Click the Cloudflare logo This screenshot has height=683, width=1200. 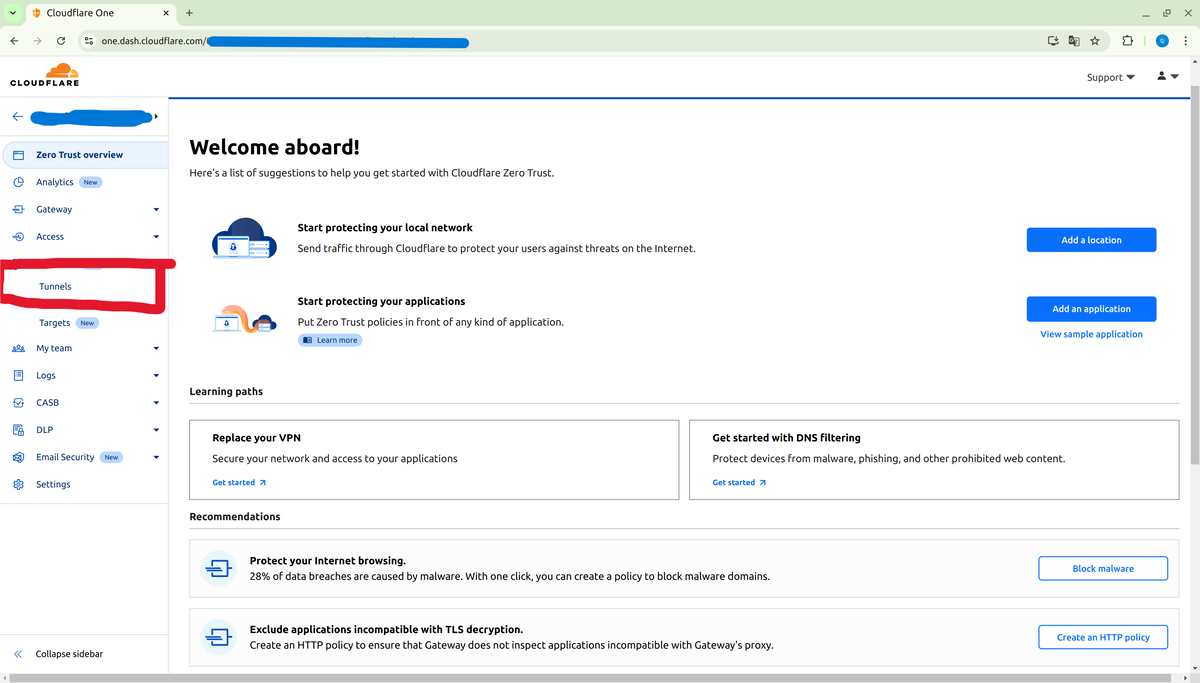(45, 75)
